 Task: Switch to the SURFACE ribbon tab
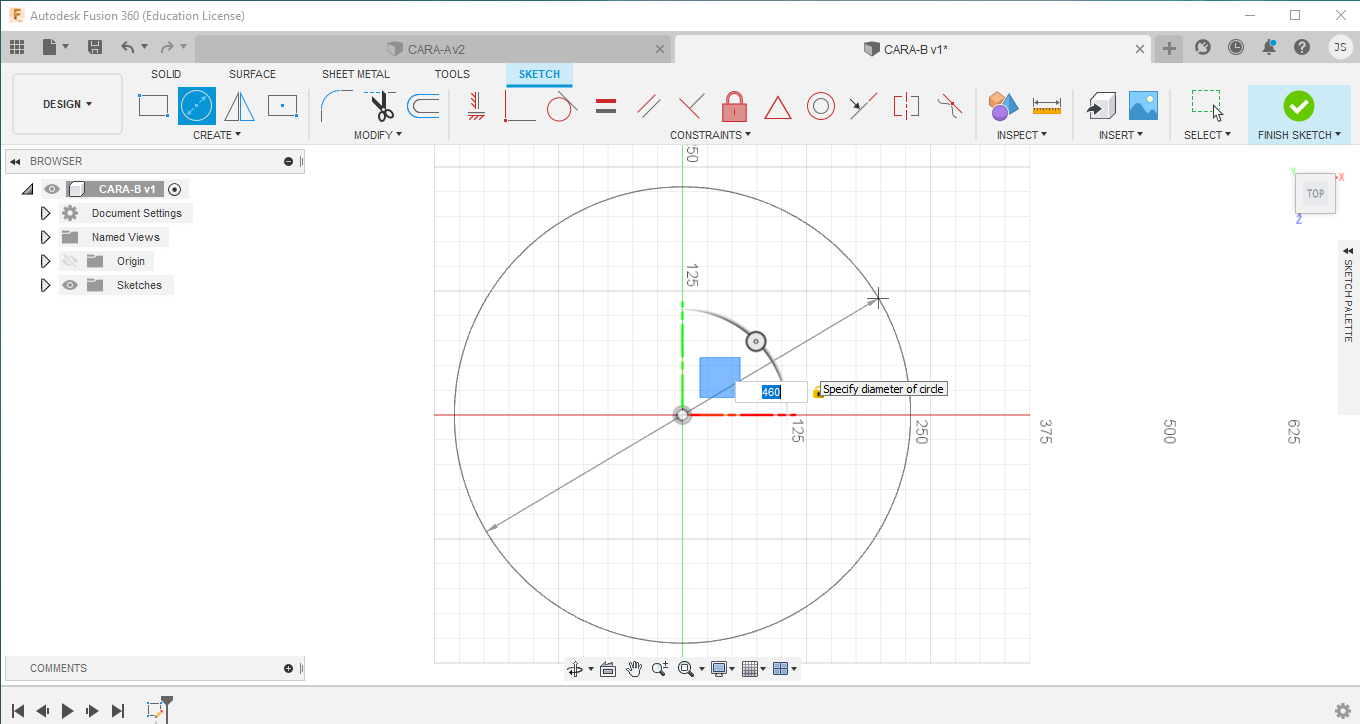252,74
